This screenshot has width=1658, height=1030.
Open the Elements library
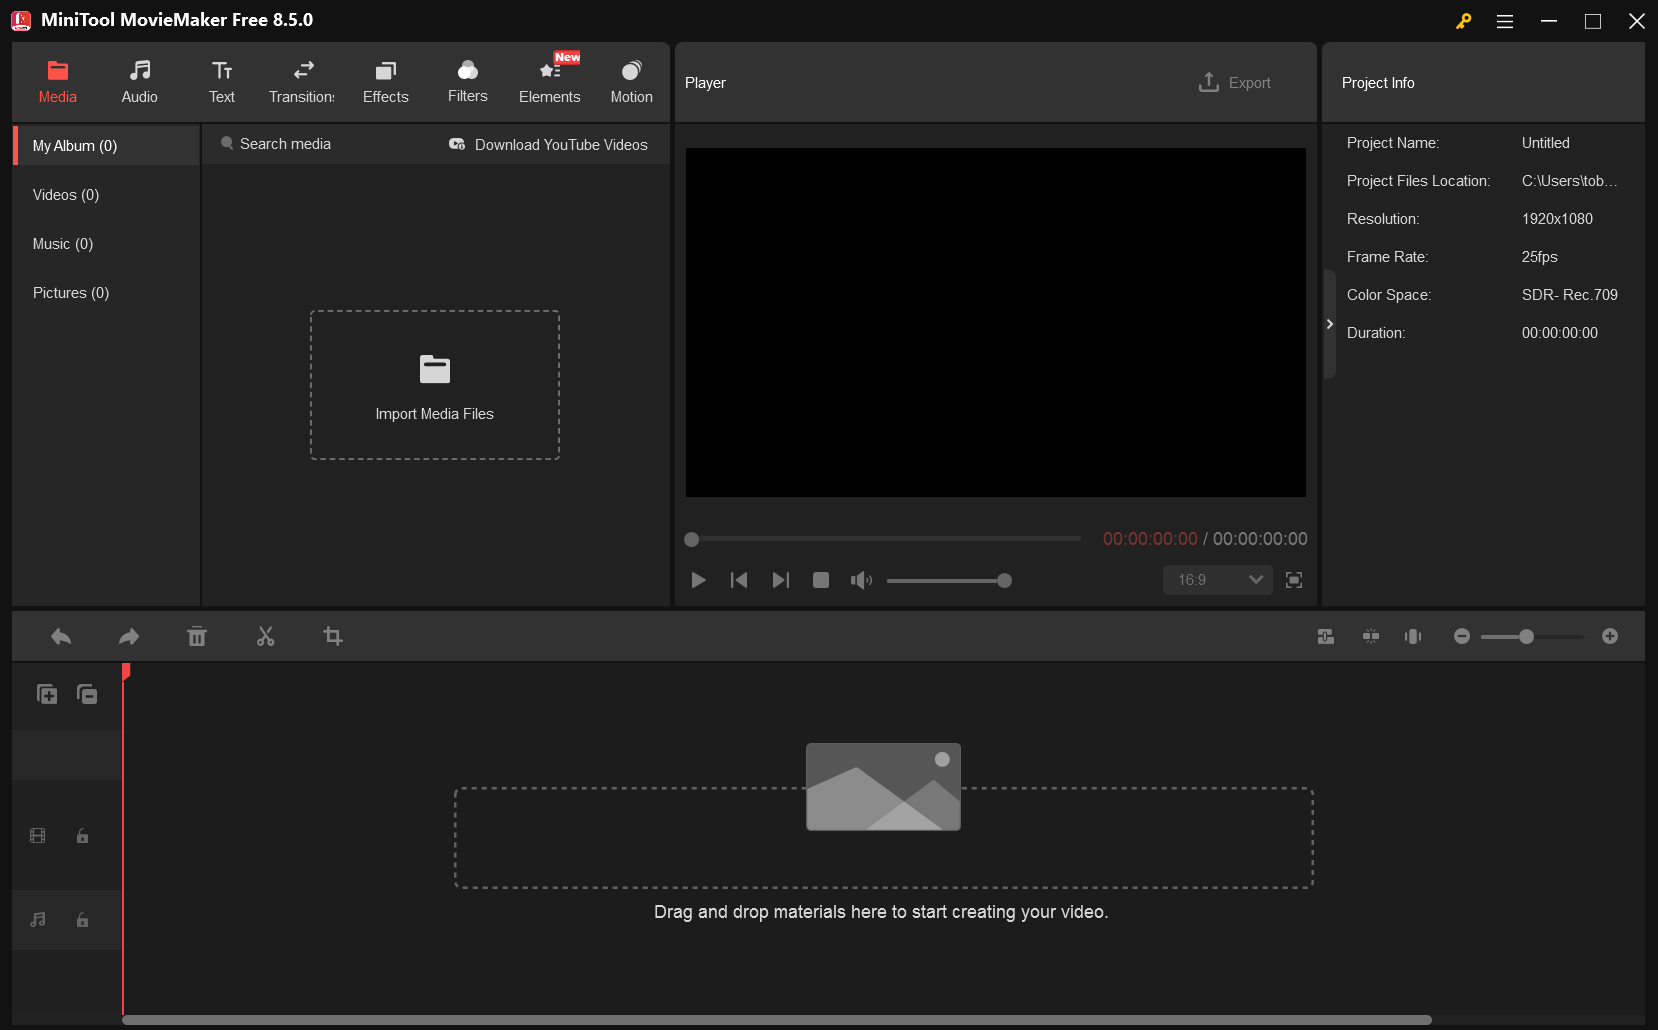(549, 80)
